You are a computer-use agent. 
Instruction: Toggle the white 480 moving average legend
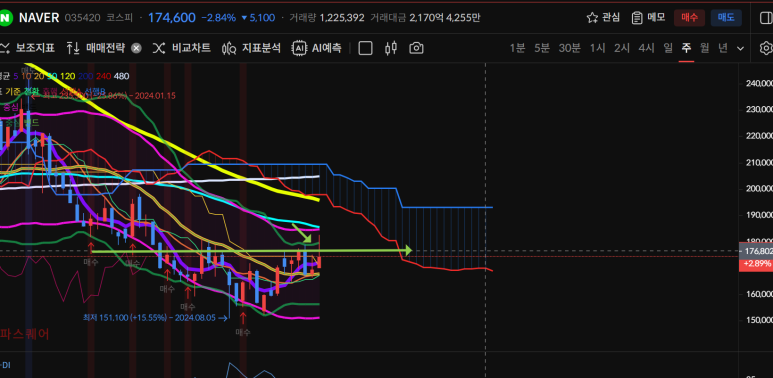pyautogui.click(x=121, y=76)
